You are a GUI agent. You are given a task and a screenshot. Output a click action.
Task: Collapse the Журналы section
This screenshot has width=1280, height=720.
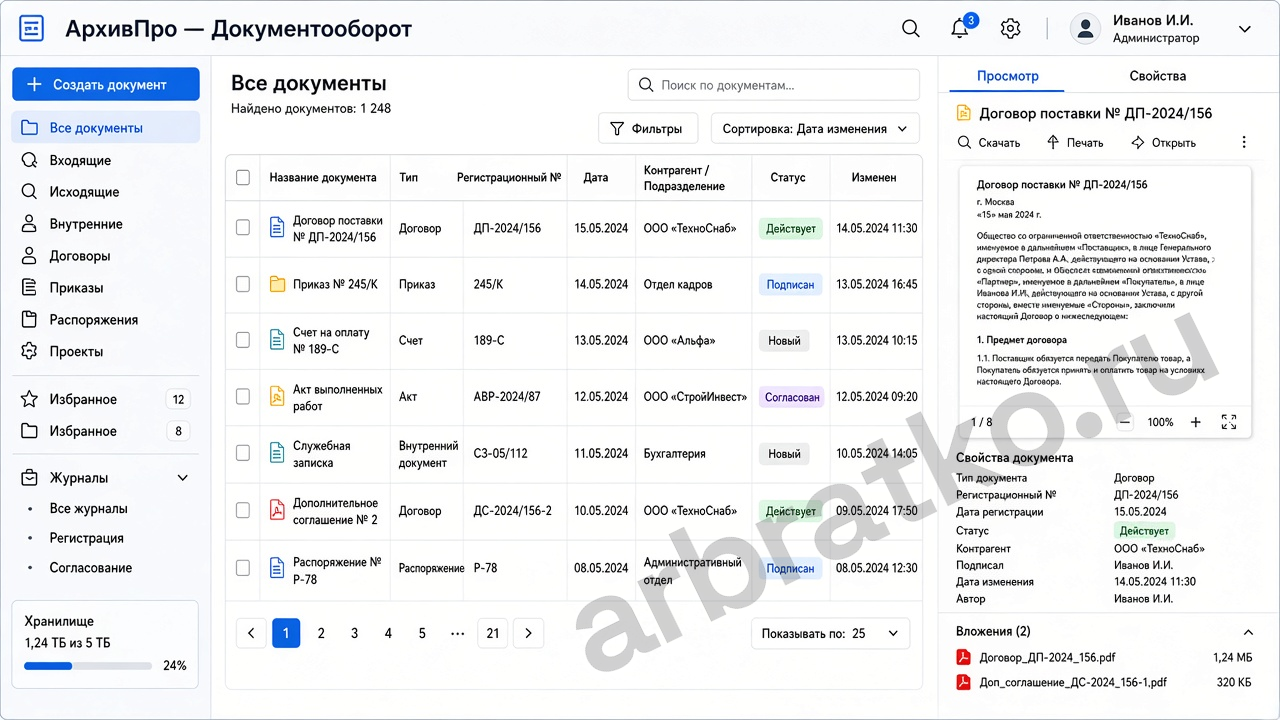[183, 478]
